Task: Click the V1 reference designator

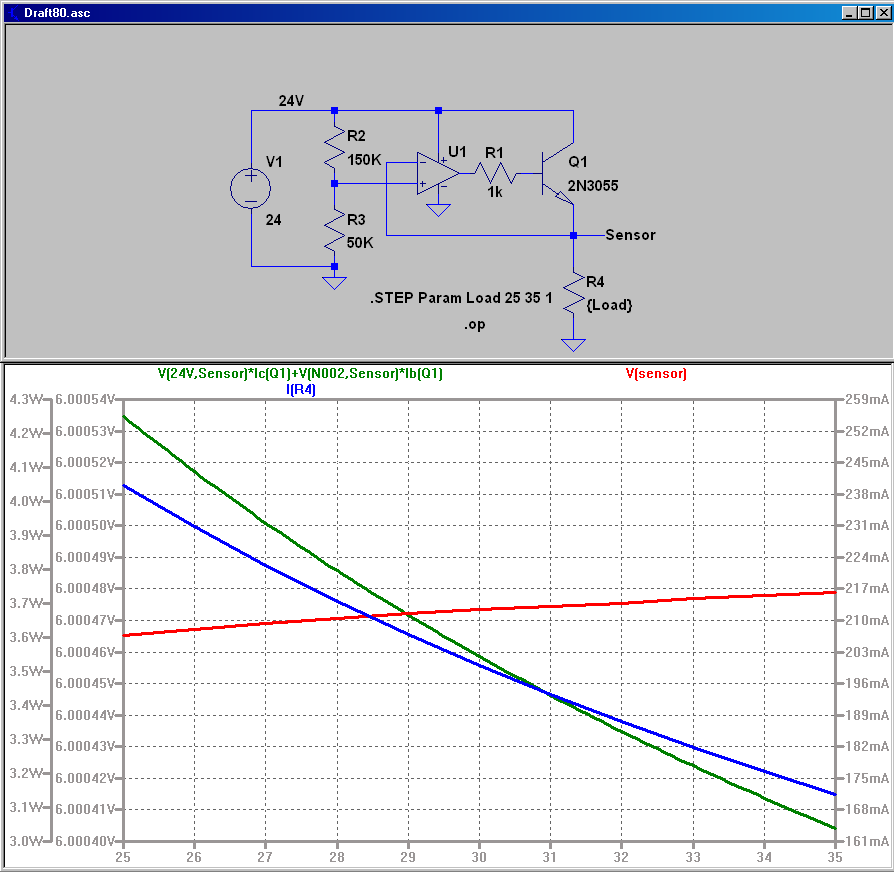Action: 274,162
